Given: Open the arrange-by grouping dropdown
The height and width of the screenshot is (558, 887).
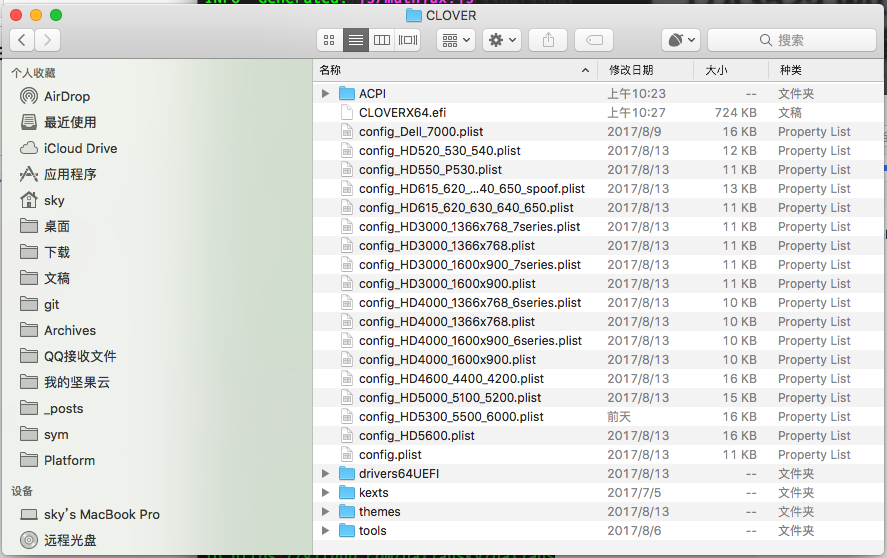Looking at the screenshot, I should (x=456, y=40).
